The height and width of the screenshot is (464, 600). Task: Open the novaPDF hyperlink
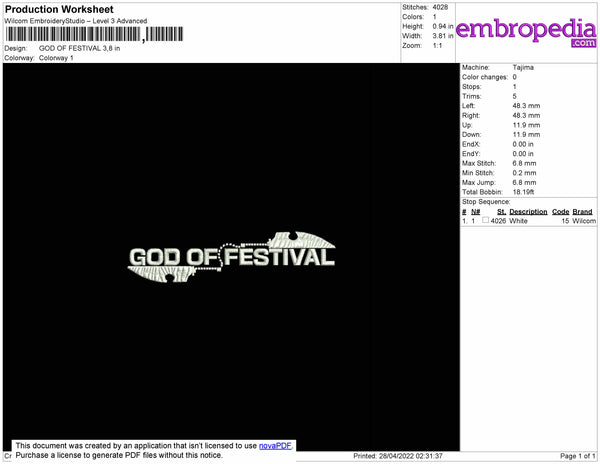(276, 446)
